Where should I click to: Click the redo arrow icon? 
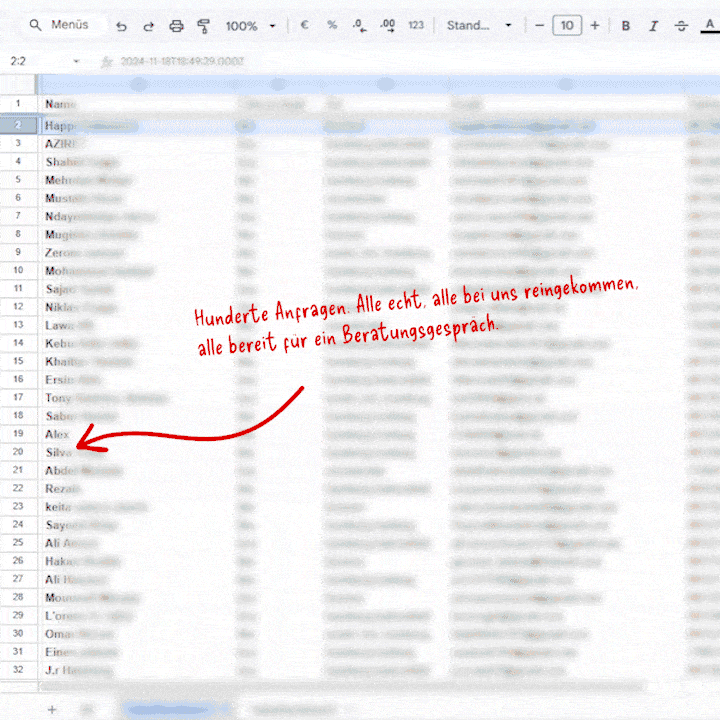[148, 26]
